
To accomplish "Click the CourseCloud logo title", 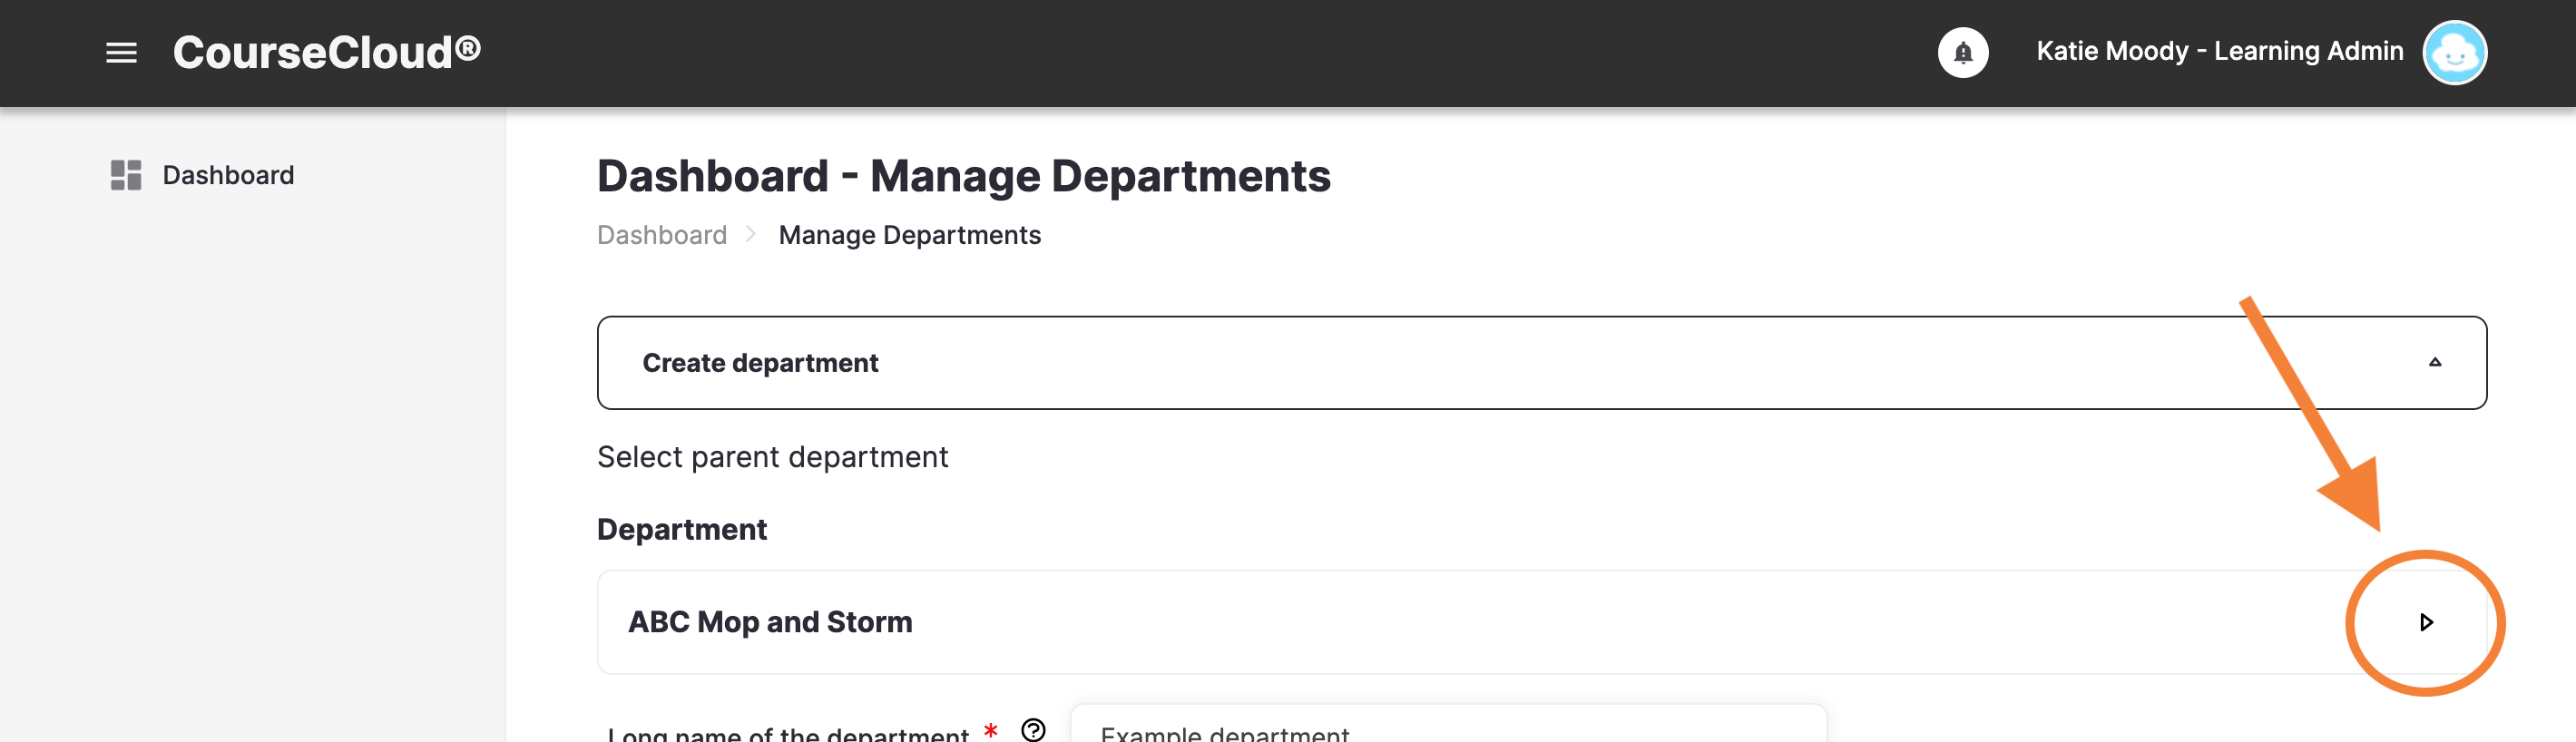I will [x=326, y=52].
